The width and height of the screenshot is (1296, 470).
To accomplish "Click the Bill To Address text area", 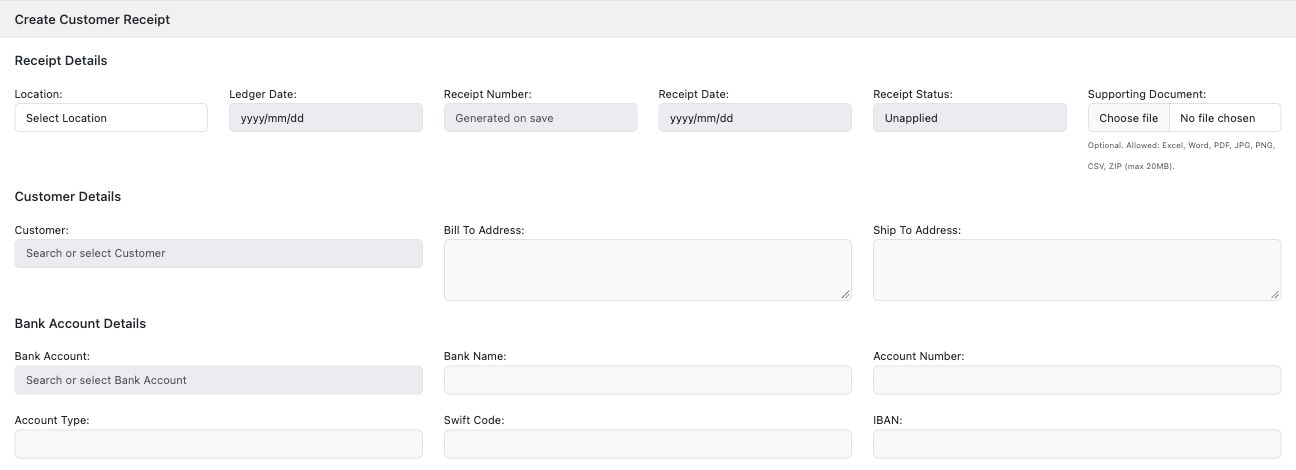I will tap(648, 270).
